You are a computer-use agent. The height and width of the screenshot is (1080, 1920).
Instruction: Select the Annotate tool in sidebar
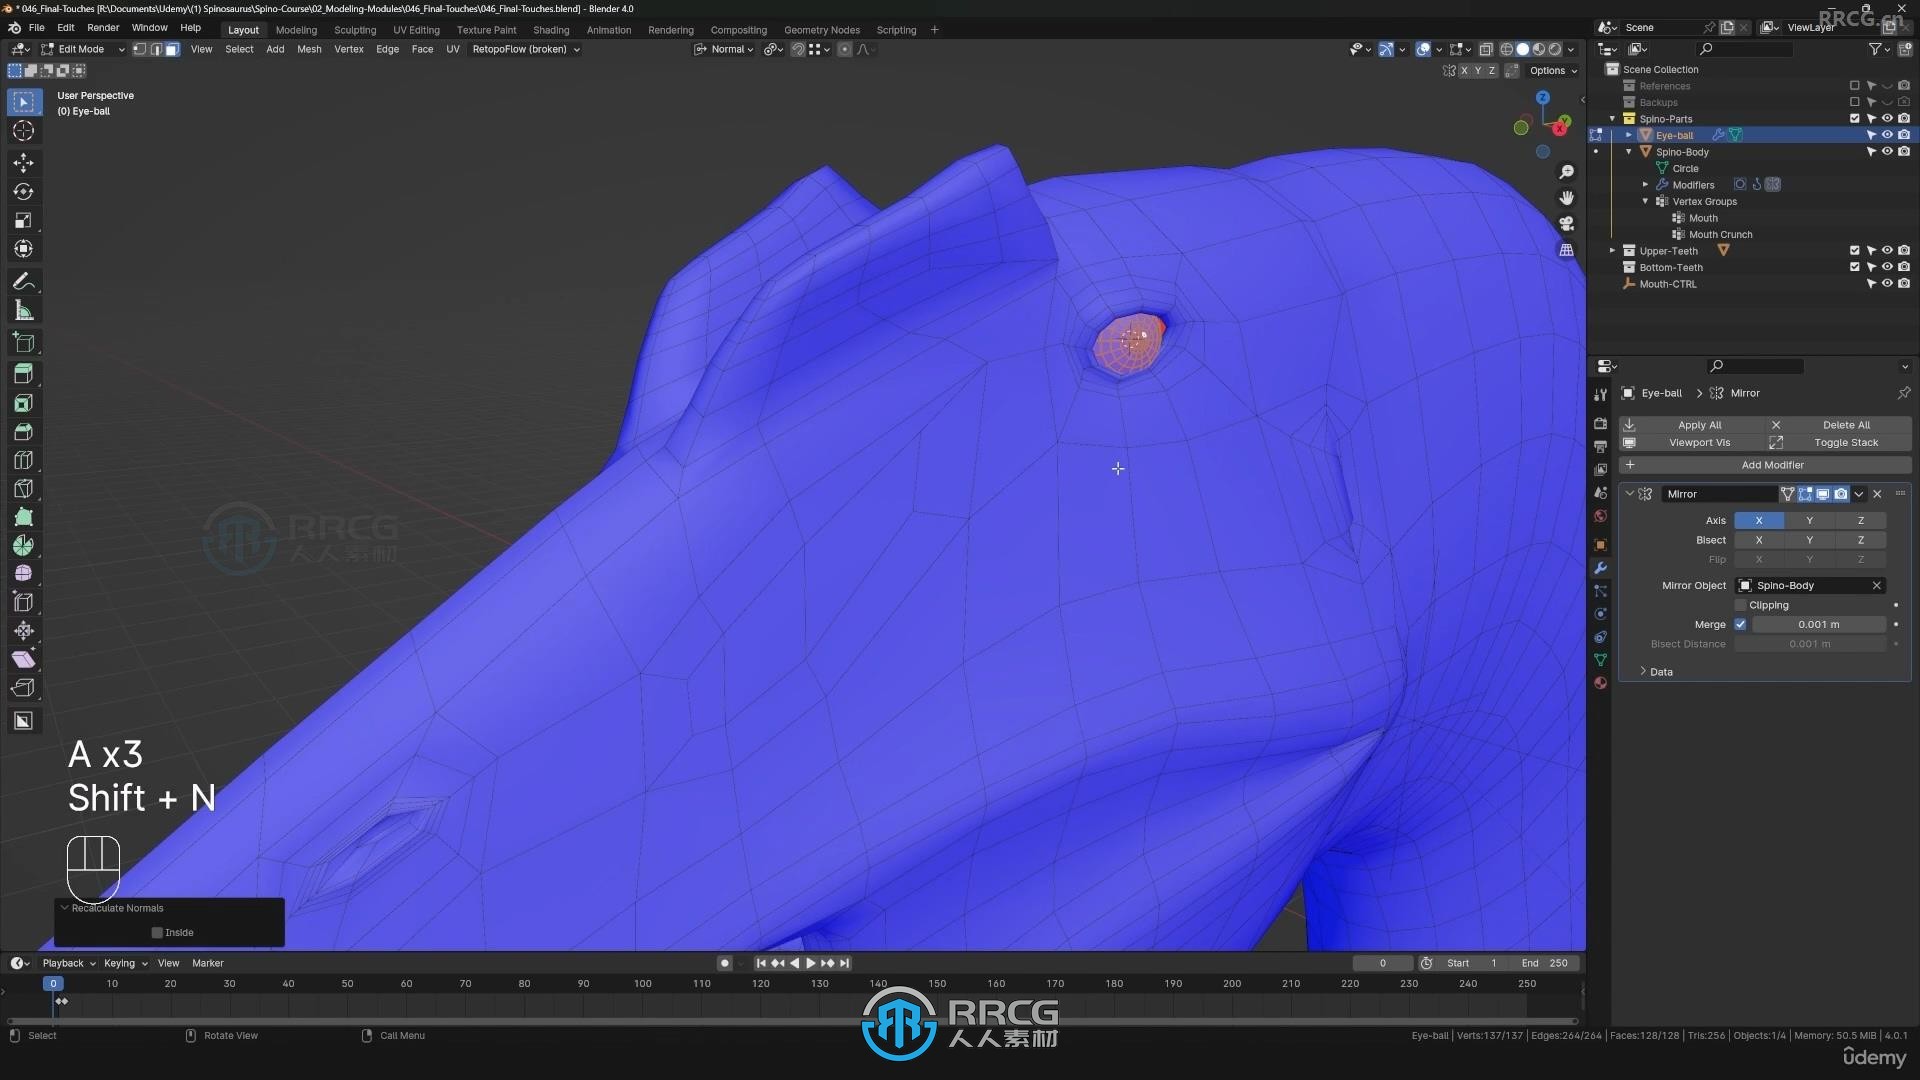(x=22, y=281)
